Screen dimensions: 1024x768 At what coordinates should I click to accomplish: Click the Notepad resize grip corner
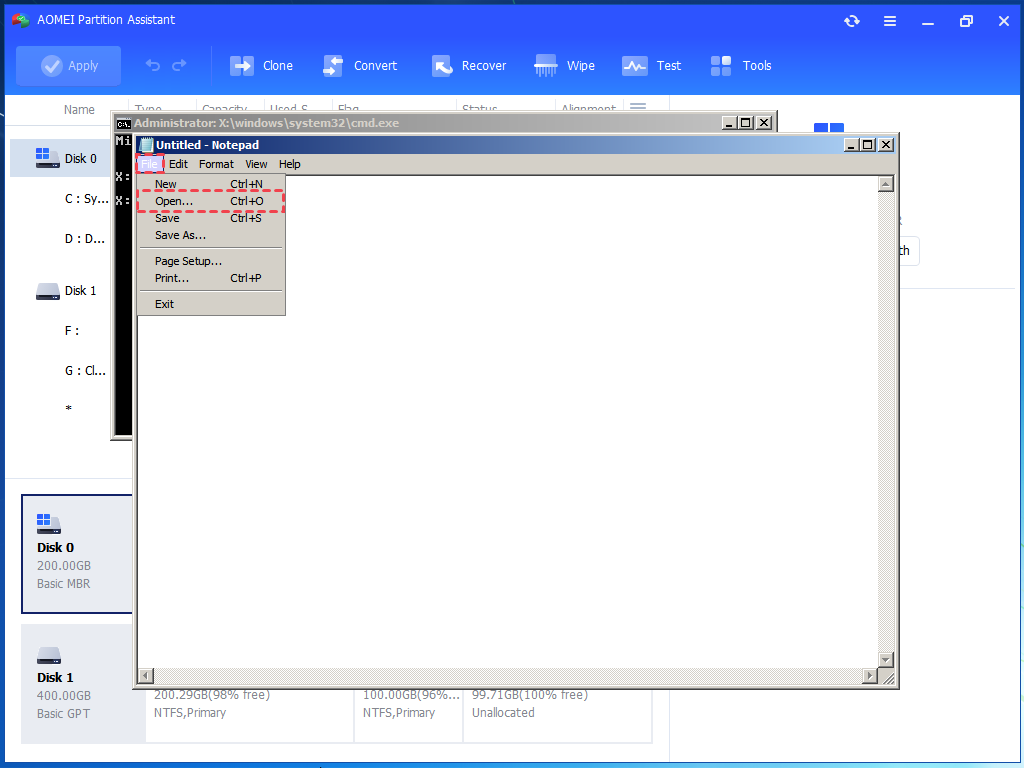click(x=887, y=677)
